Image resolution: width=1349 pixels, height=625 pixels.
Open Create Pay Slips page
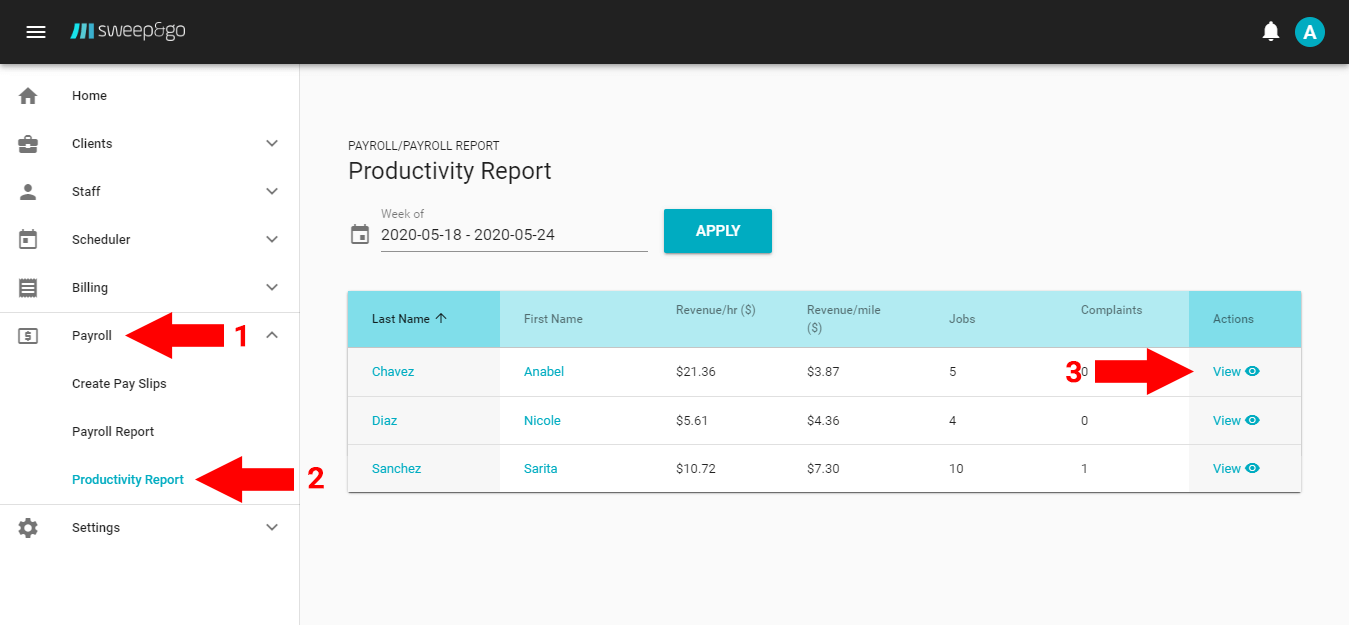119,384
